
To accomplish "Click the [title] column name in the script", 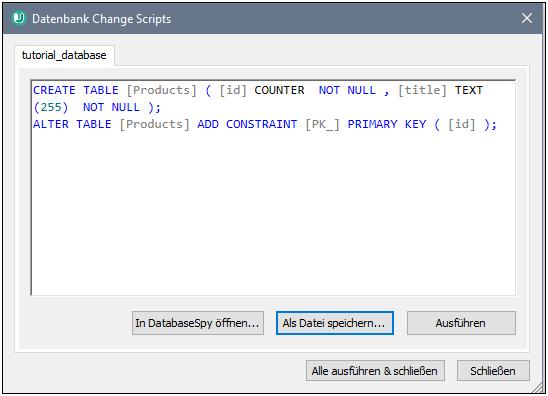I will pos(423,90).
